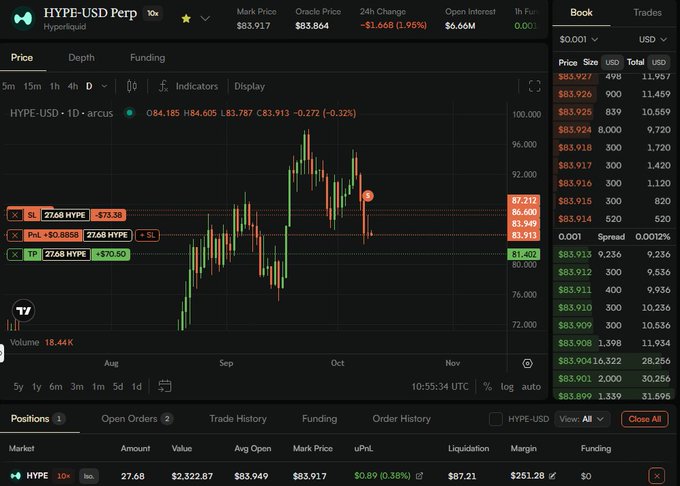This screenshot has height=486, width=680.
Task: Cancel the TP order line X
Action: point(15,254)
